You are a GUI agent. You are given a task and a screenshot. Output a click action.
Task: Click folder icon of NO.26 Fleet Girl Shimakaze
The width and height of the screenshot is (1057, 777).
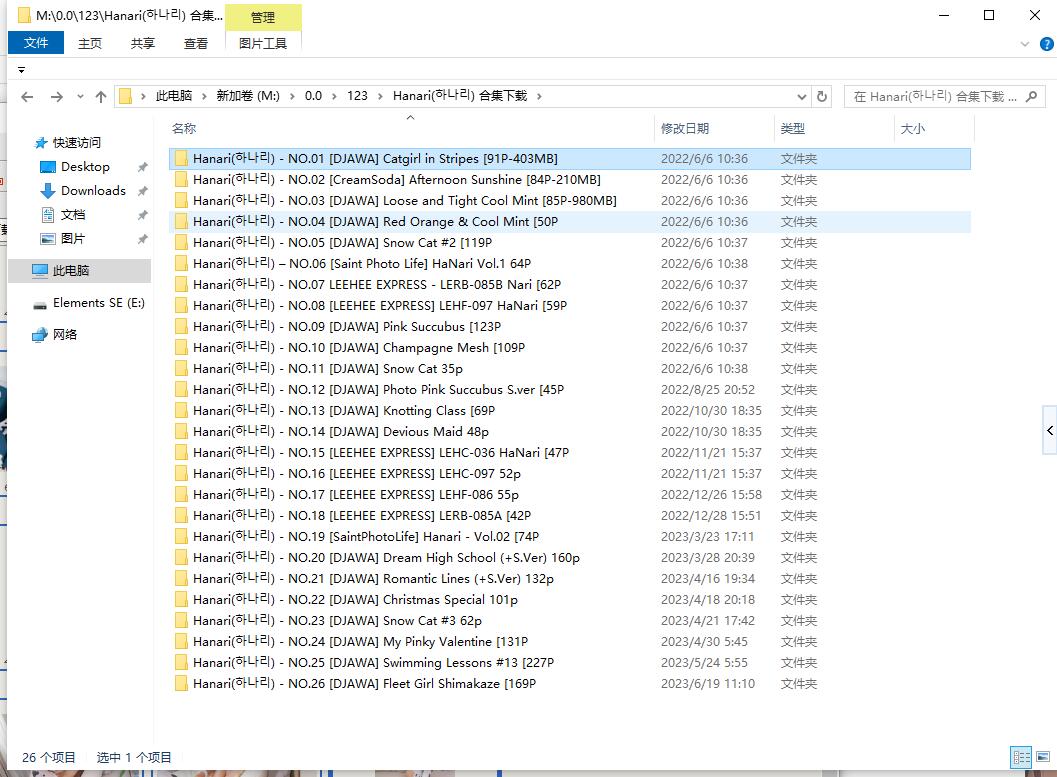pos(181,683)
